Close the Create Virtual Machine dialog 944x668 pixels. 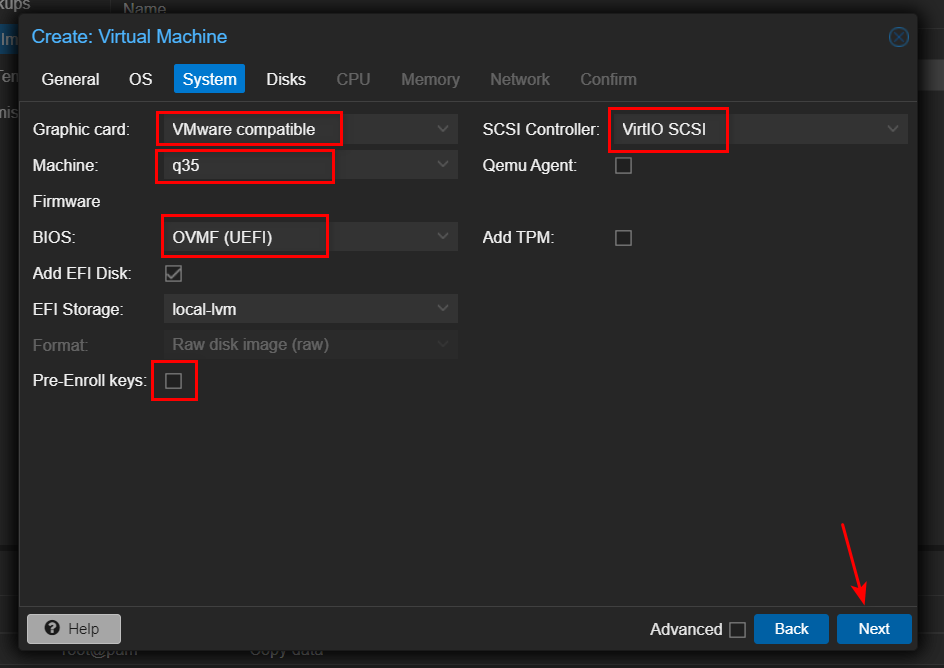click(898, 38)
